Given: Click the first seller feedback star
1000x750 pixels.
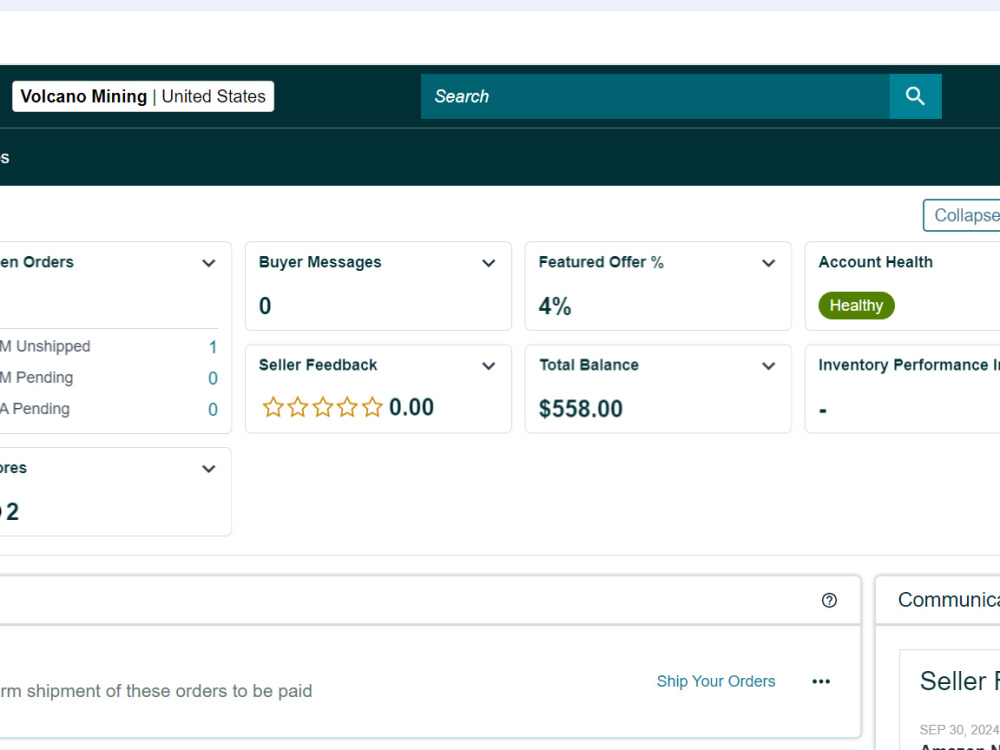Looking at the screenshot, I should (273, 407).
